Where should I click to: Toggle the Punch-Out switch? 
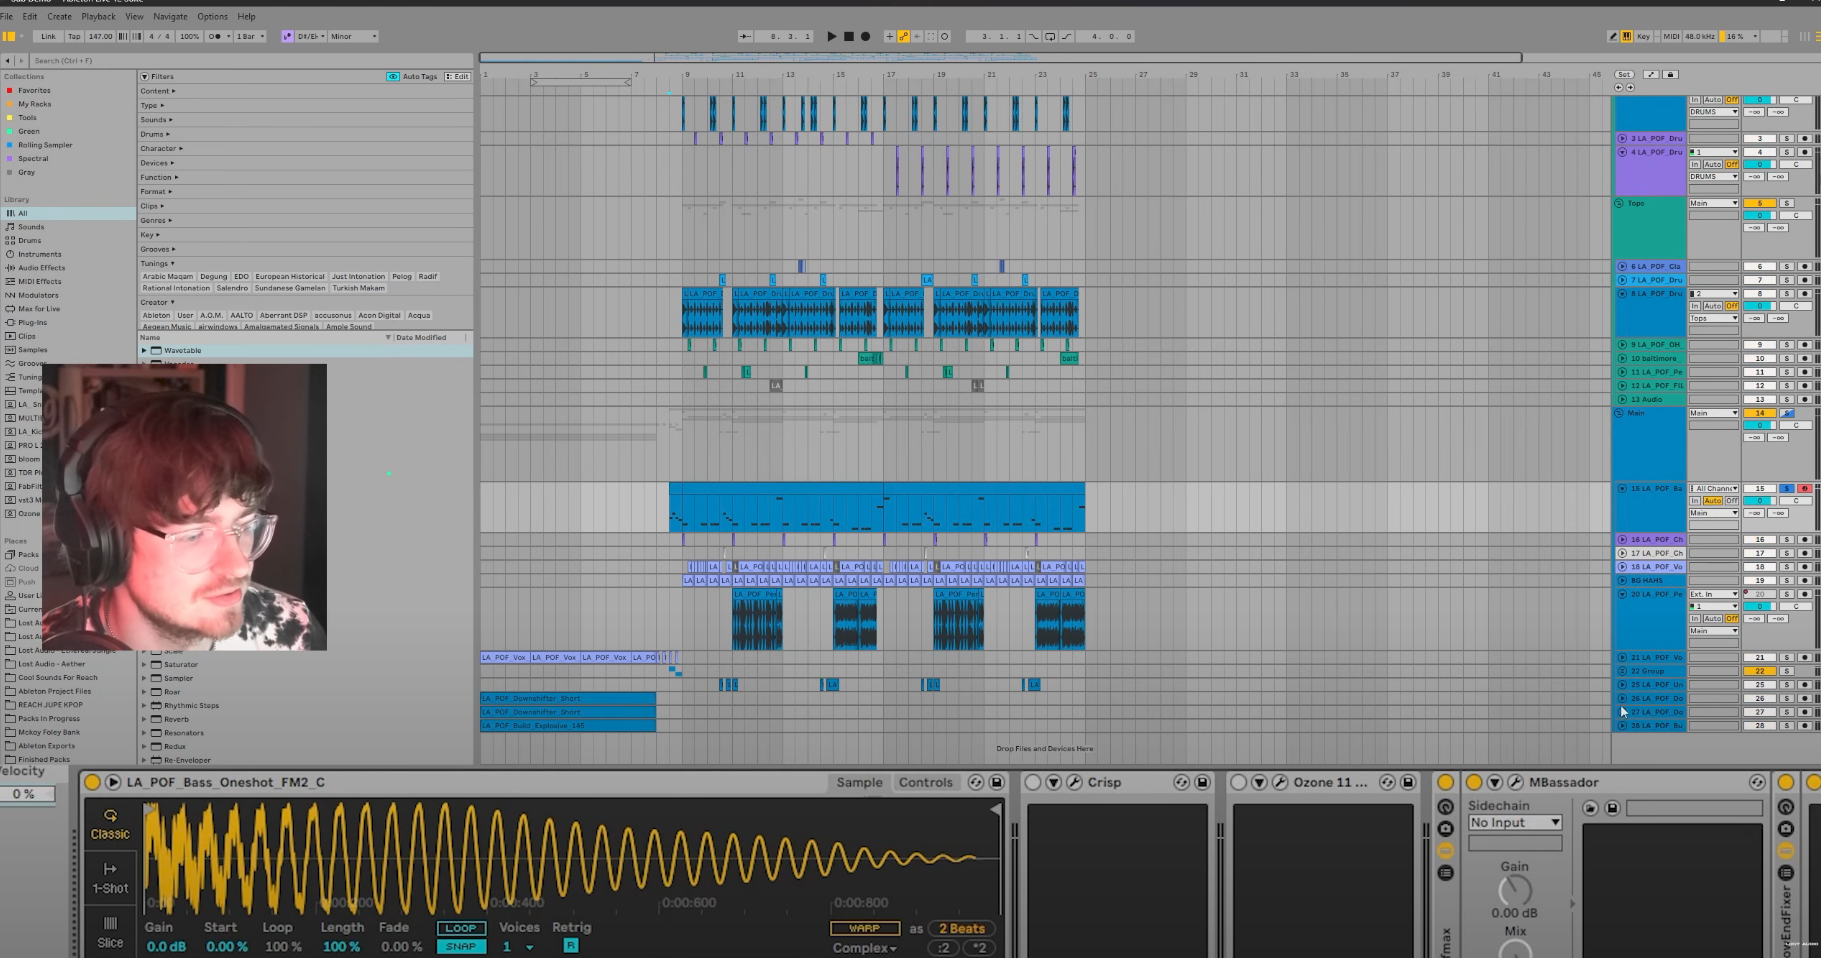tap(1066, 36)
